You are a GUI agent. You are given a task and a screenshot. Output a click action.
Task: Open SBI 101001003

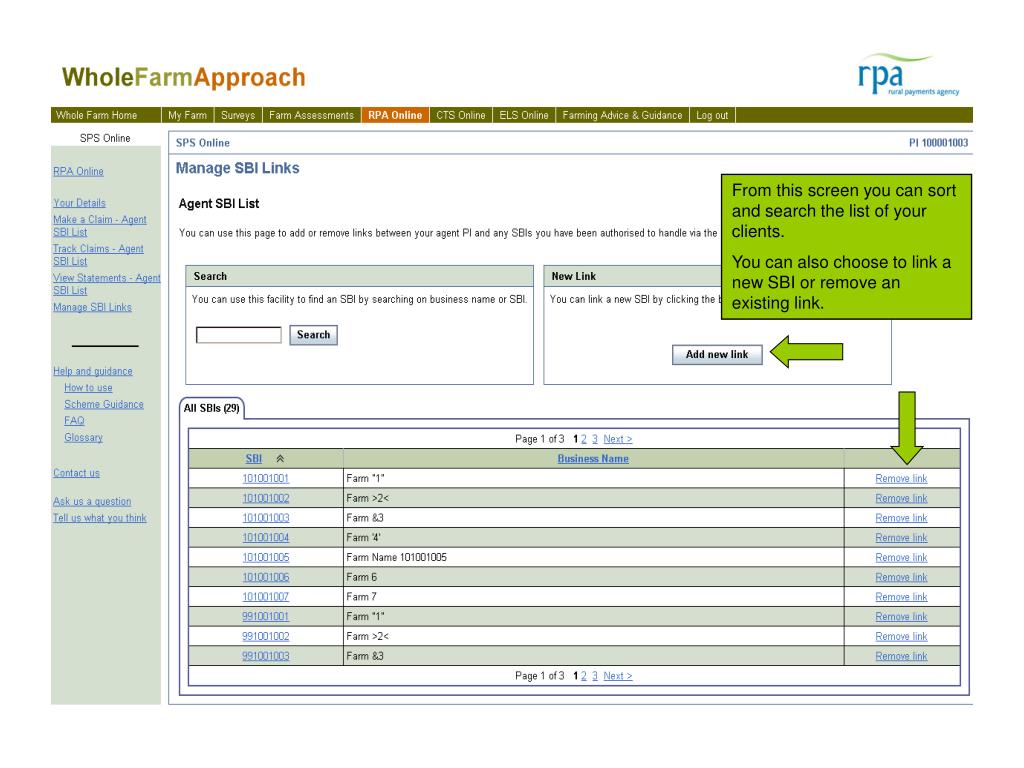(266, 518)
